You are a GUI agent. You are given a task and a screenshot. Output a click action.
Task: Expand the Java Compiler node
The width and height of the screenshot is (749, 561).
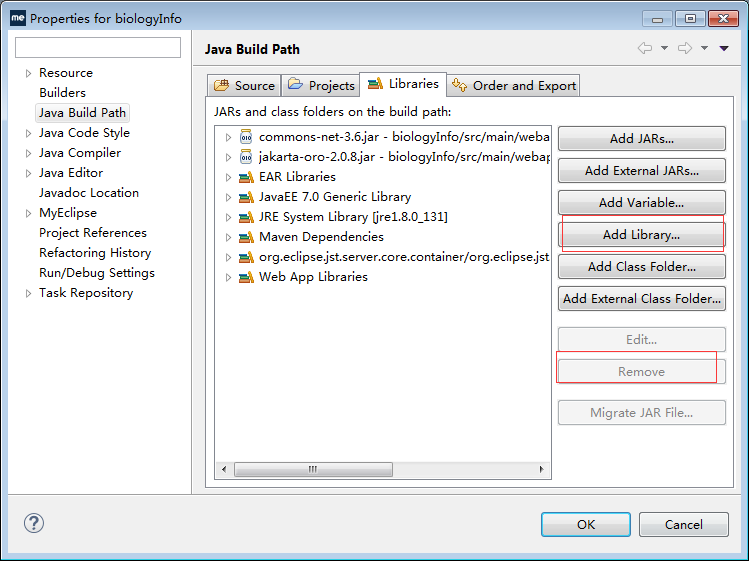[x=28, y=153]
